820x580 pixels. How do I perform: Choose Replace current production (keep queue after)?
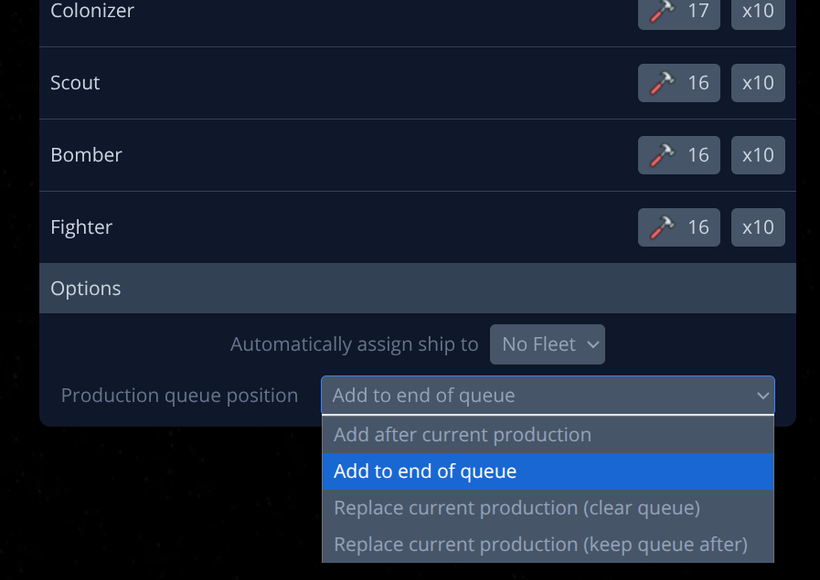548,544
